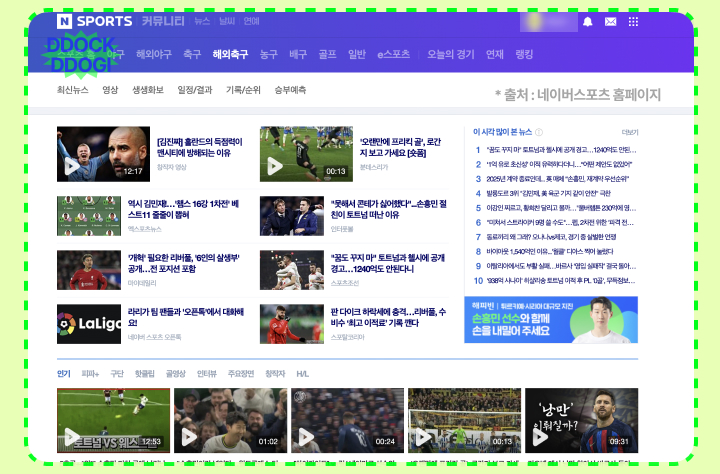Click the Liverpool player article thumbnail

[89, 270]
